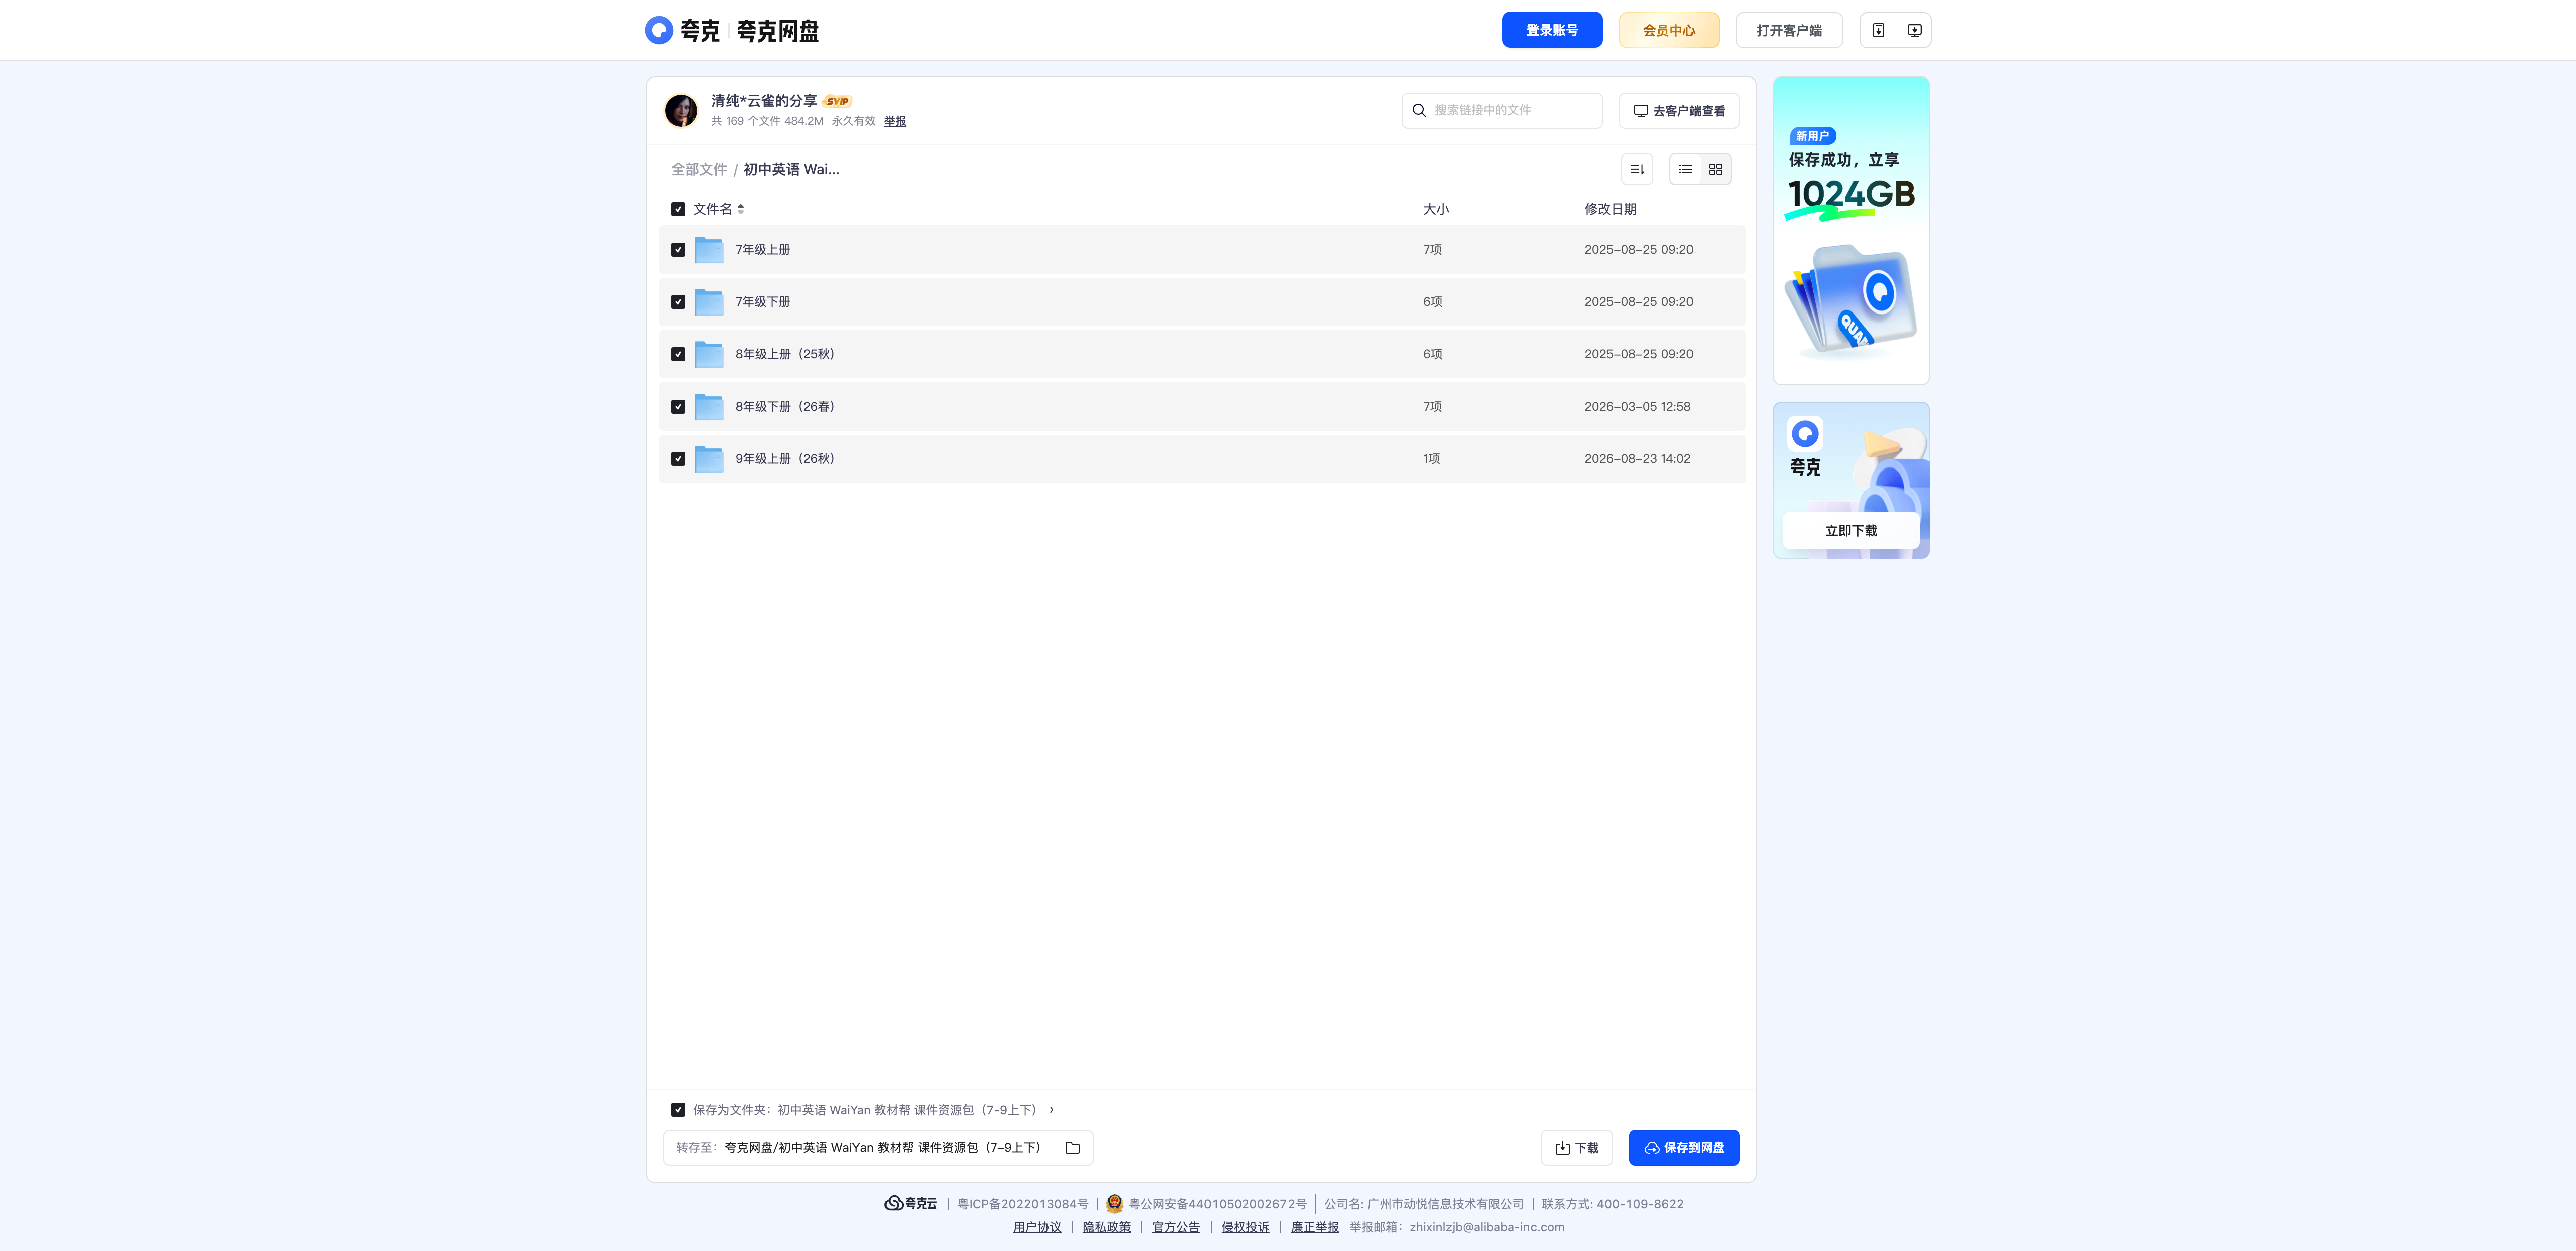Uncheck the select-all 文件名 checkbox
The height and width of the screenshot is (1251, 2576).
coord(678,209)
